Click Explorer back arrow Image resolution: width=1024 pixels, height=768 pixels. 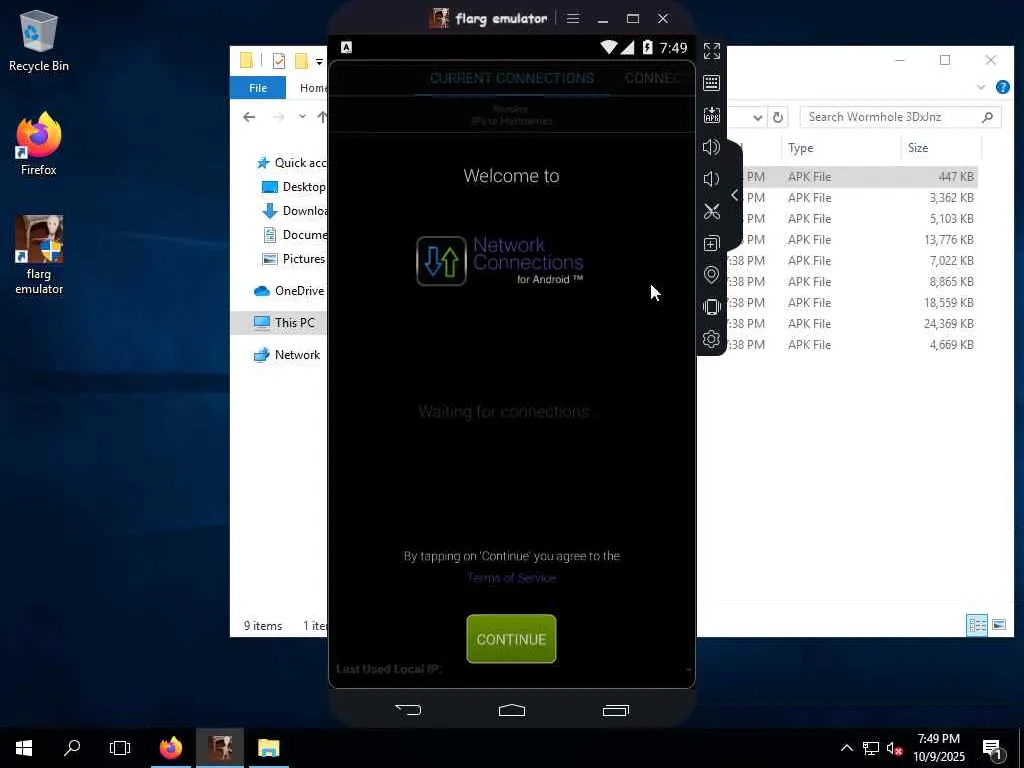(249, 118)
